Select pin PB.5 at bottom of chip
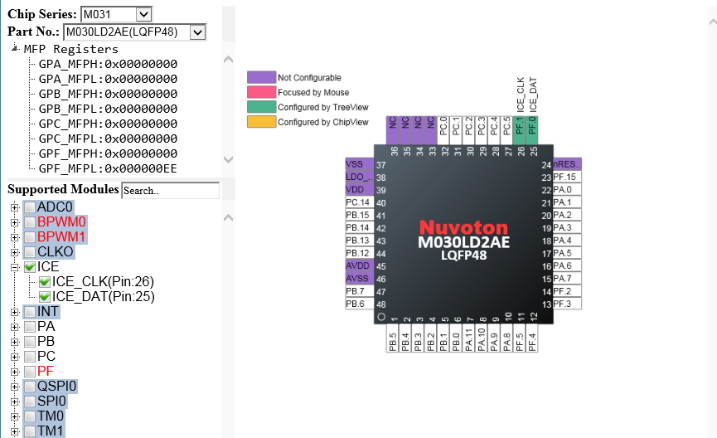 pyautogui.click(x=392, y=338)
